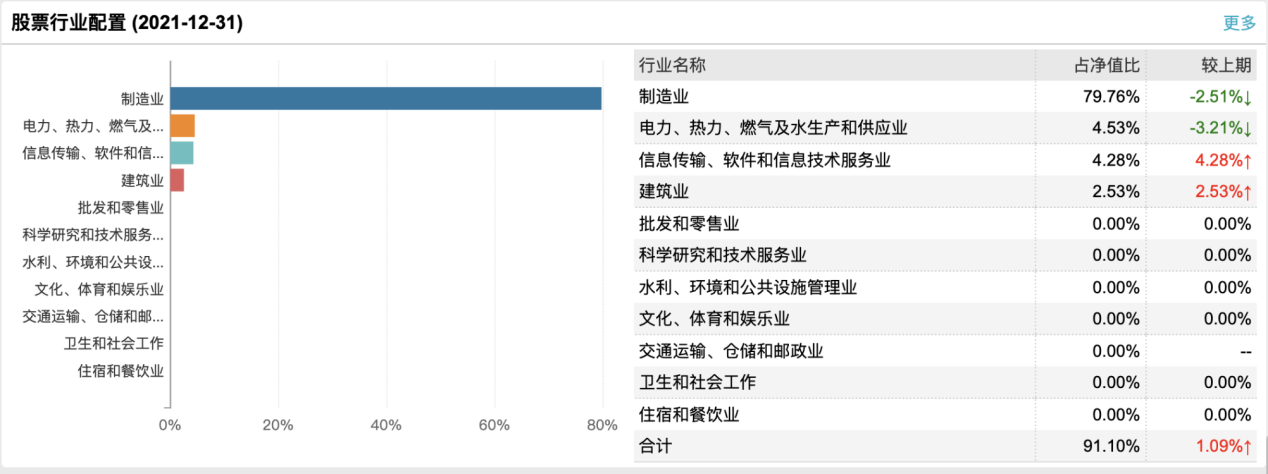Sort by 行业名称 column header
1268x474 pixels.
672,66
